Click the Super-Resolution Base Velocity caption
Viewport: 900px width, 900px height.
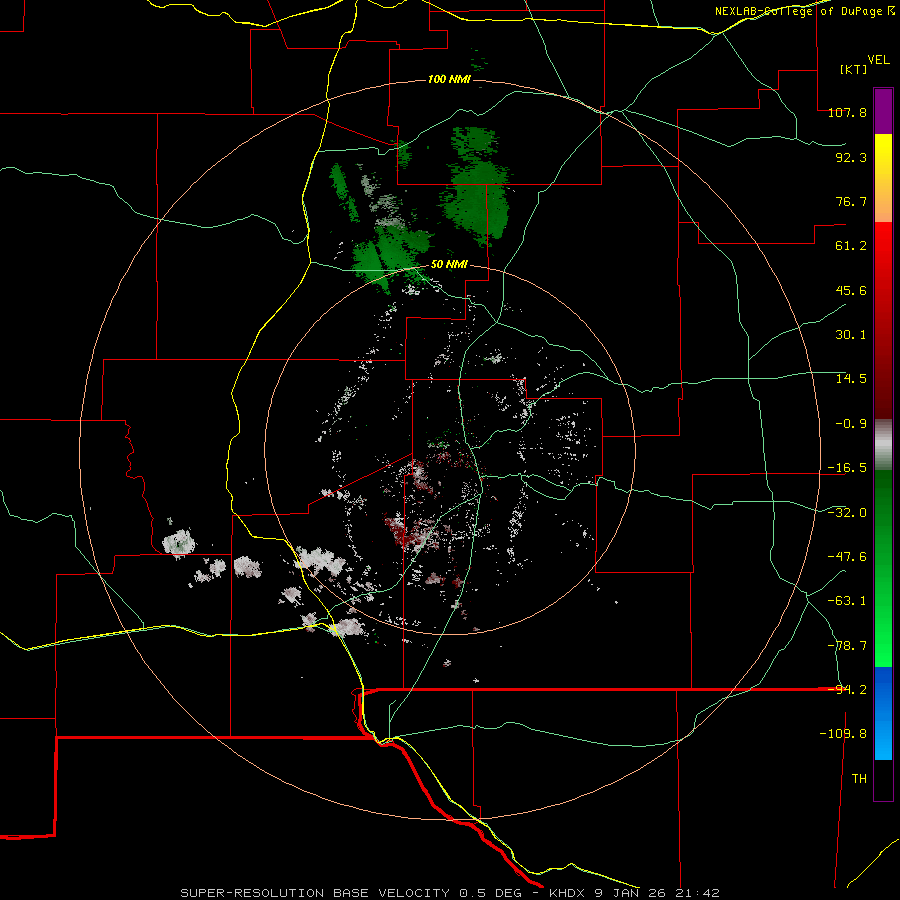(x=450, y=893)
